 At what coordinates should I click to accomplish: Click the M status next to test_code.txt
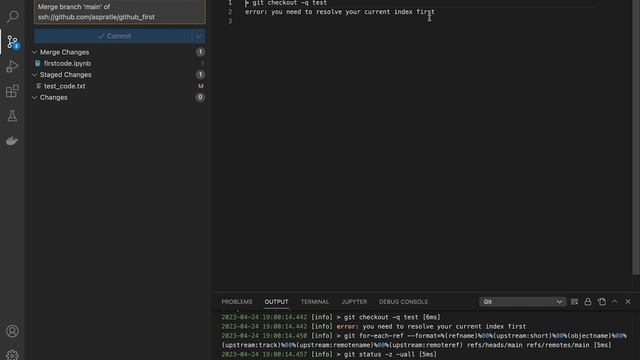tap(200, 86)
